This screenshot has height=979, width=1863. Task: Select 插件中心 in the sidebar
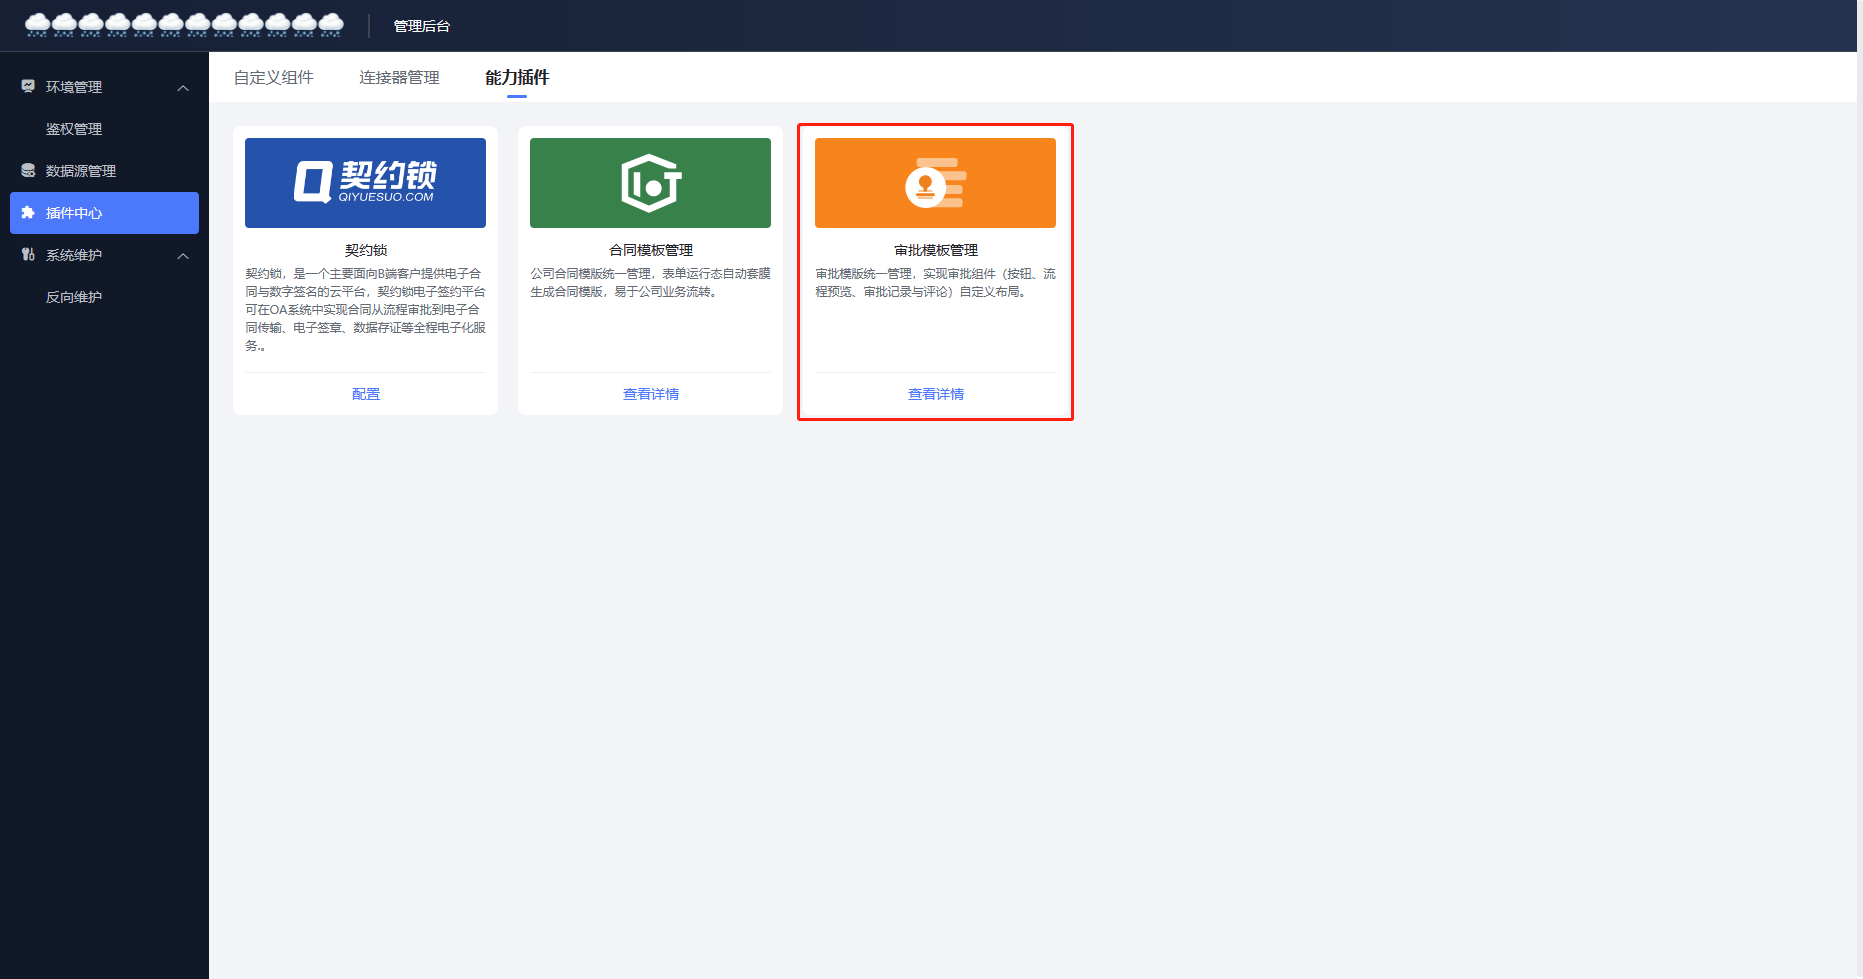[x=104, y=213]
